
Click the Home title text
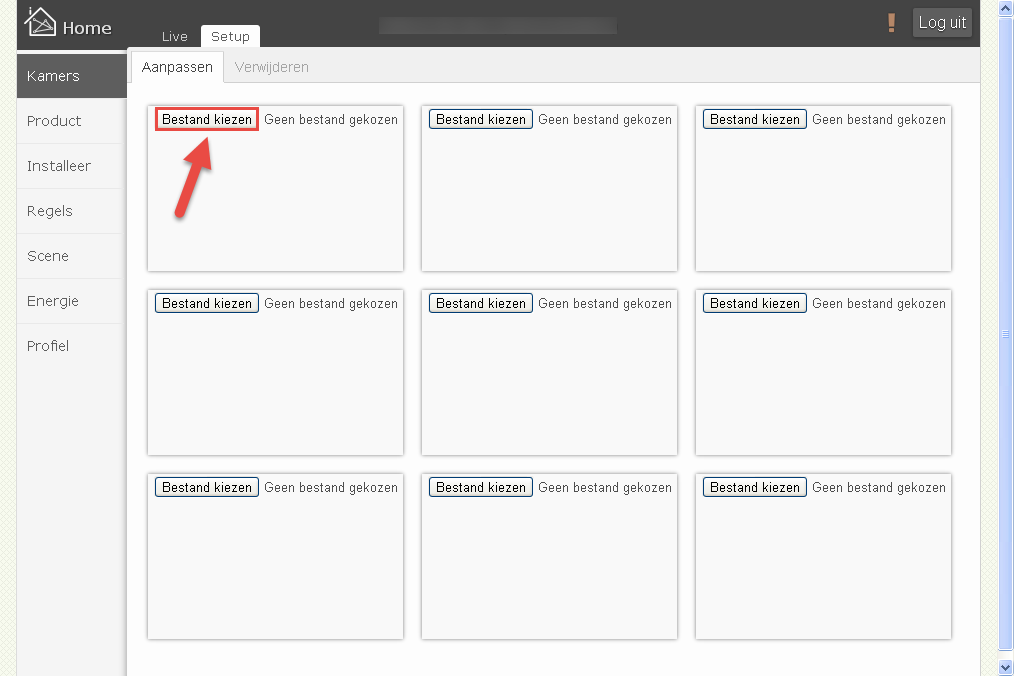87,28
